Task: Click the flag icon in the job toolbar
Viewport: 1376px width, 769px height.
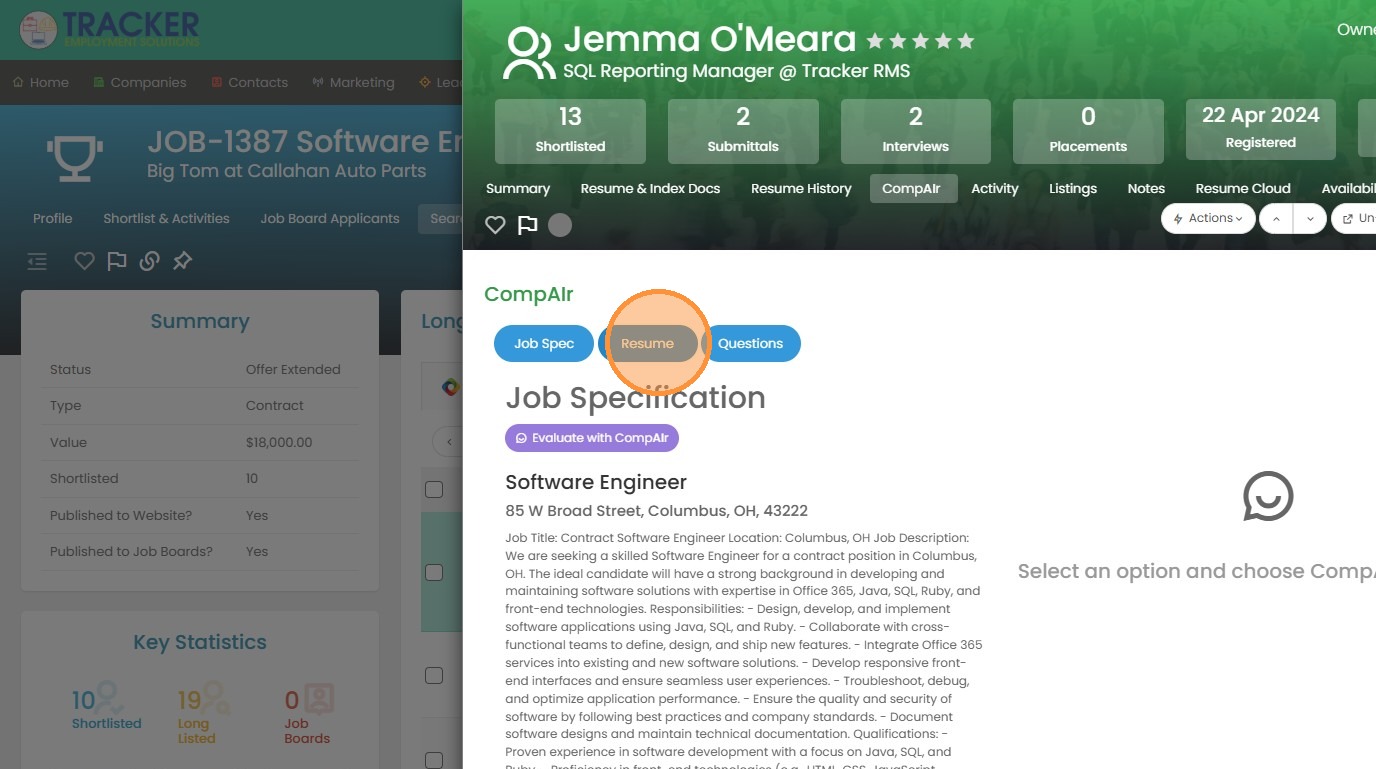Action: (x=117, y=261)
